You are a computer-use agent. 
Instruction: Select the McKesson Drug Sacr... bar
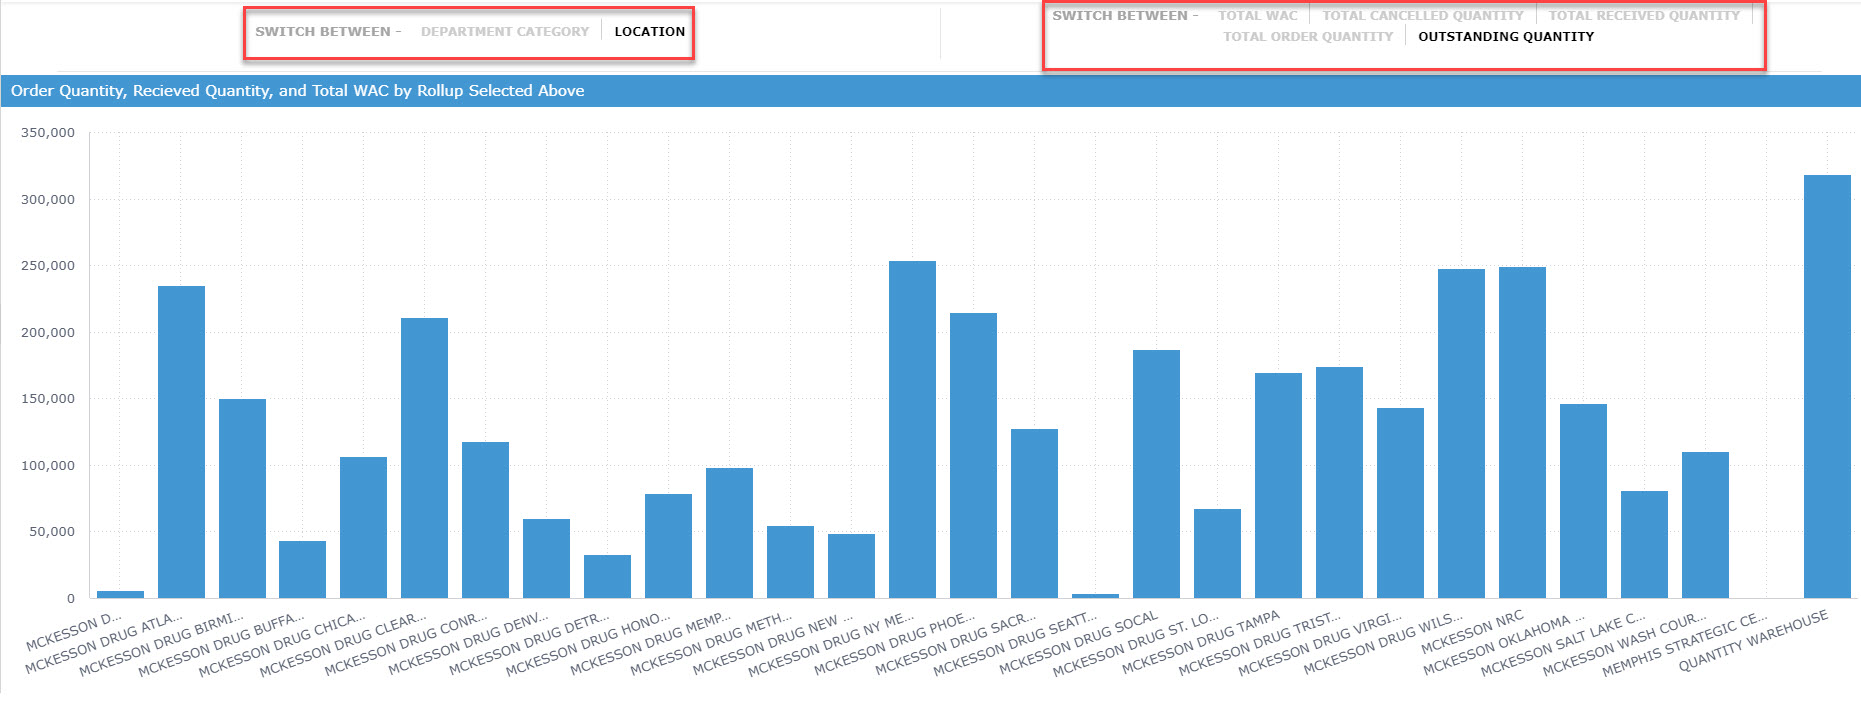[1034, 514]
